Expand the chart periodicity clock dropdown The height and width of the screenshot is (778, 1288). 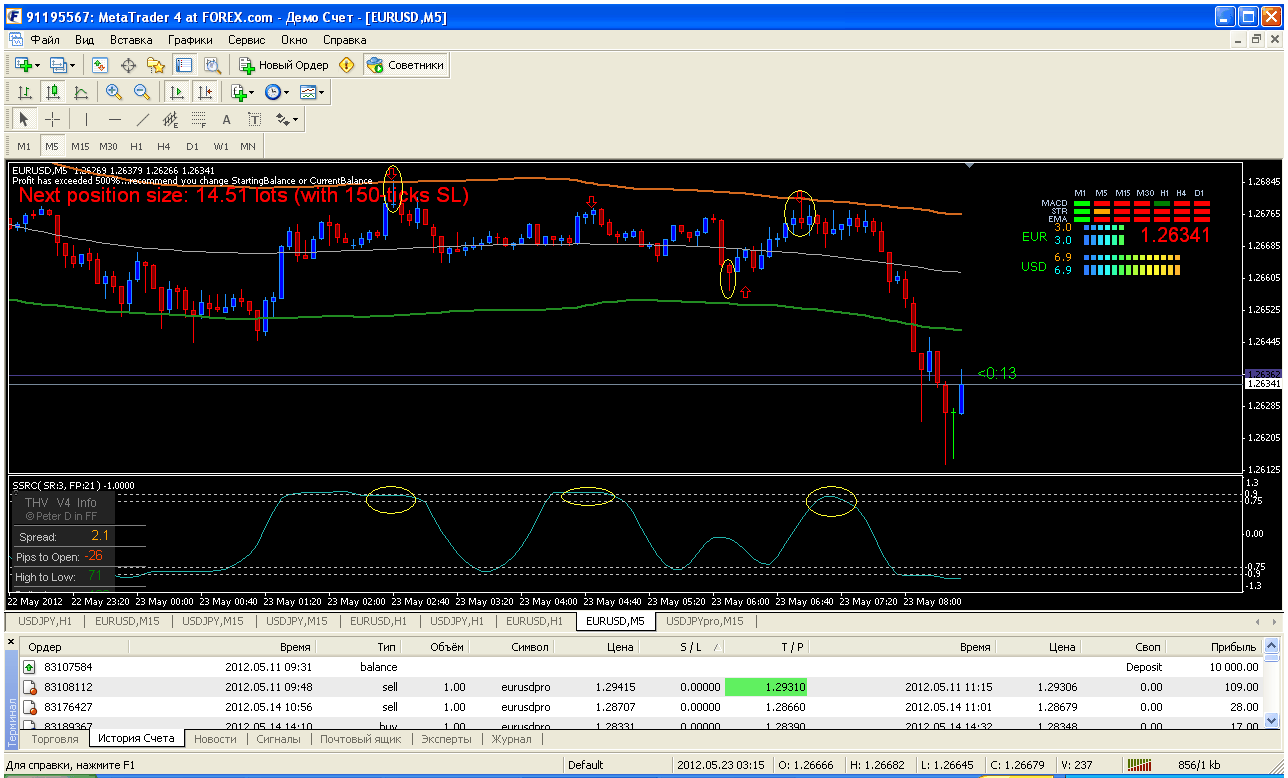[277, 92]
